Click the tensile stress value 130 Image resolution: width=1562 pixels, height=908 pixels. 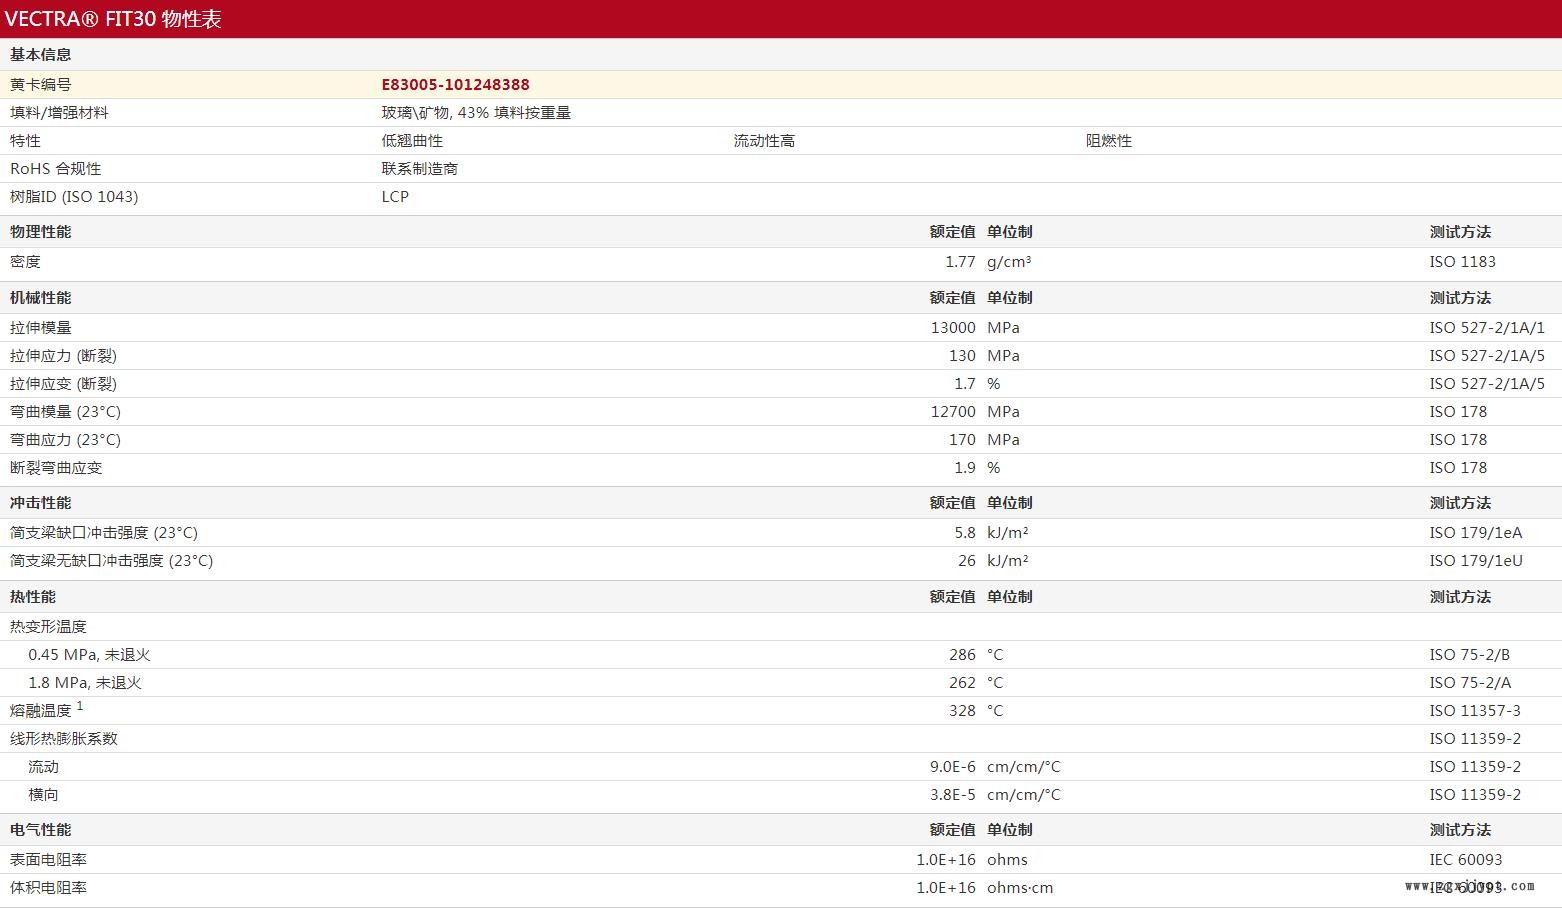[x=962, y=356]
